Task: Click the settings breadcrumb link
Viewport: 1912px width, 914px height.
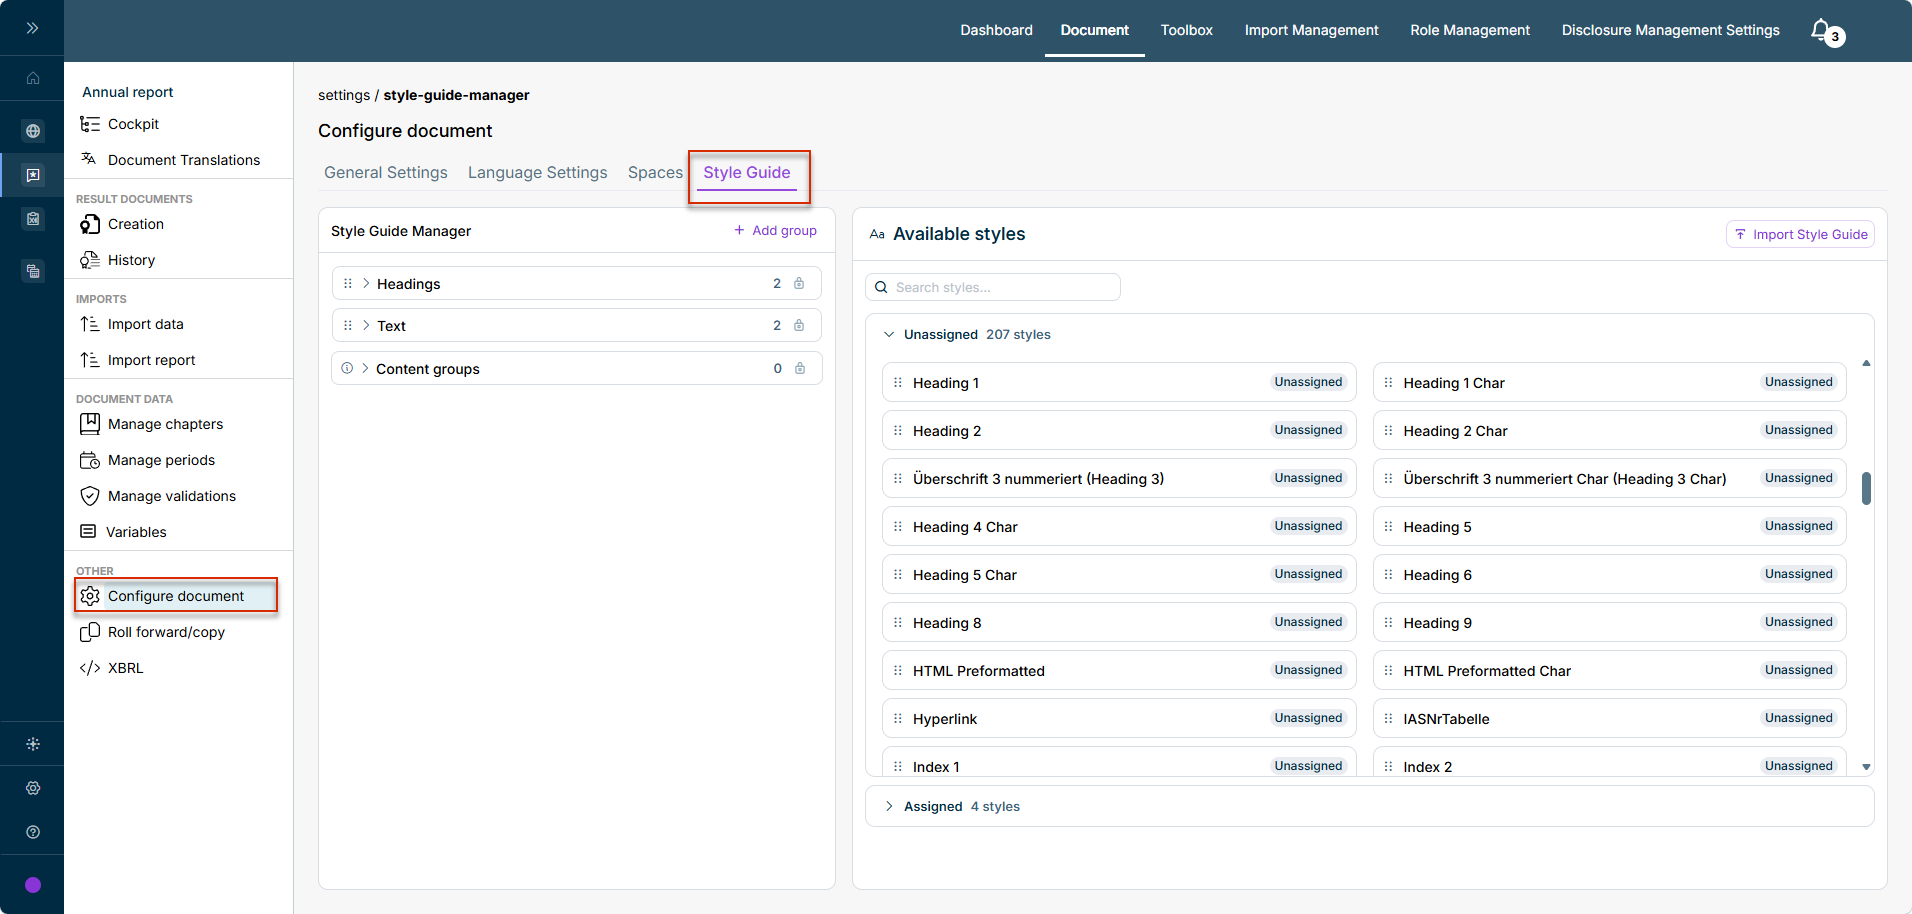Action: click(x=344, y=95)
